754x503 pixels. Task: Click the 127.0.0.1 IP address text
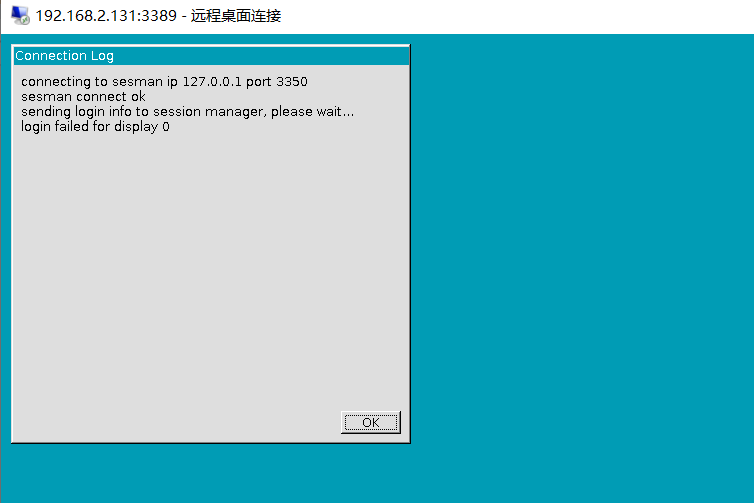pos(212,81)
